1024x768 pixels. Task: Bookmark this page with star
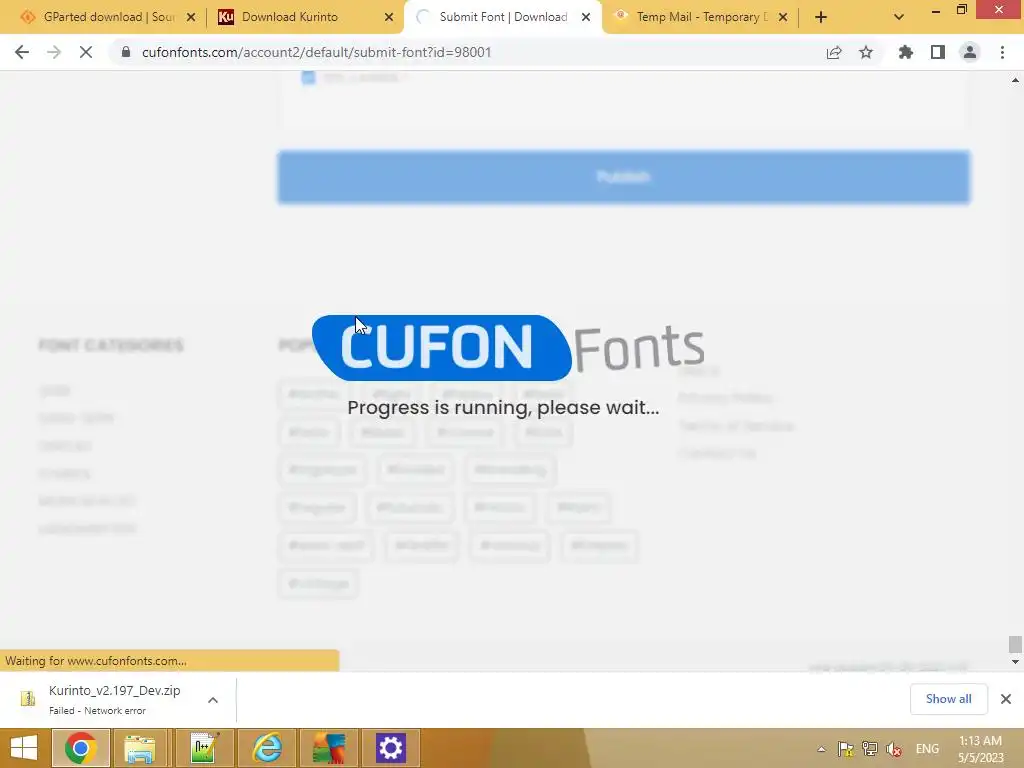(866, 52)
